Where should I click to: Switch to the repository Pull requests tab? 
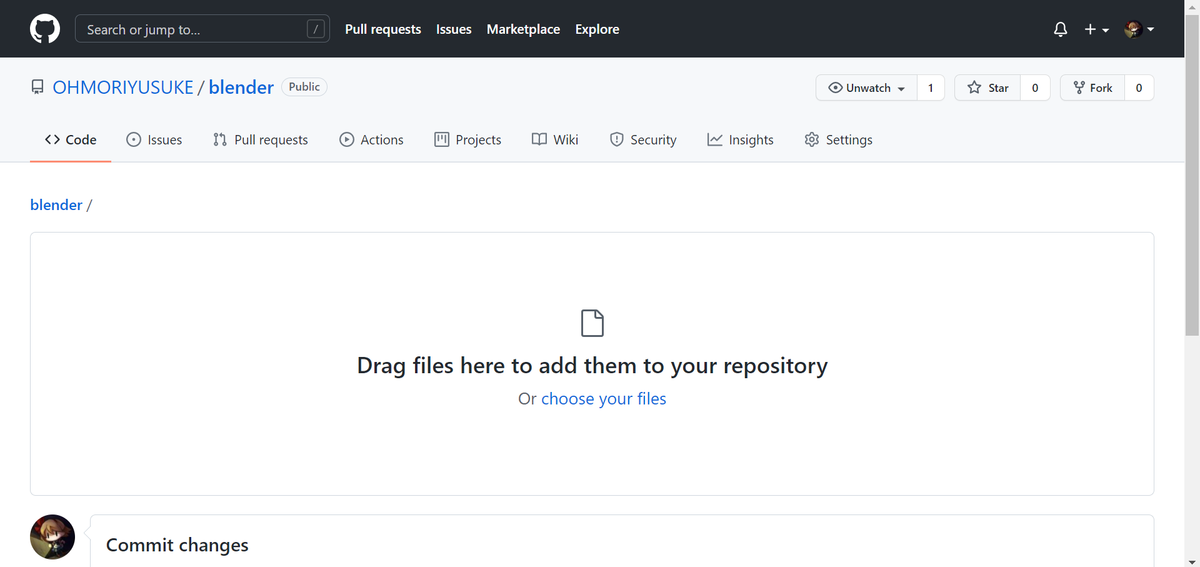[x=261, y=140]
